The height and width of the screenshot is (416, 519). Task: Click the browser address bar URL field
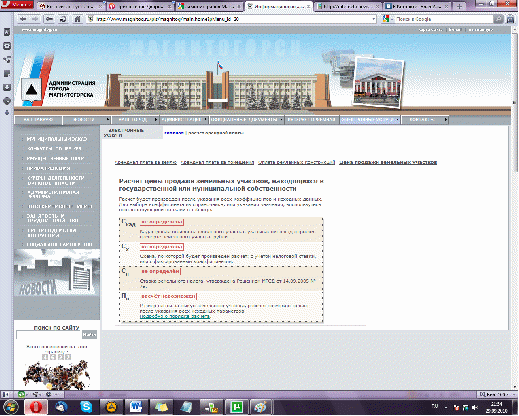[230, 19]
